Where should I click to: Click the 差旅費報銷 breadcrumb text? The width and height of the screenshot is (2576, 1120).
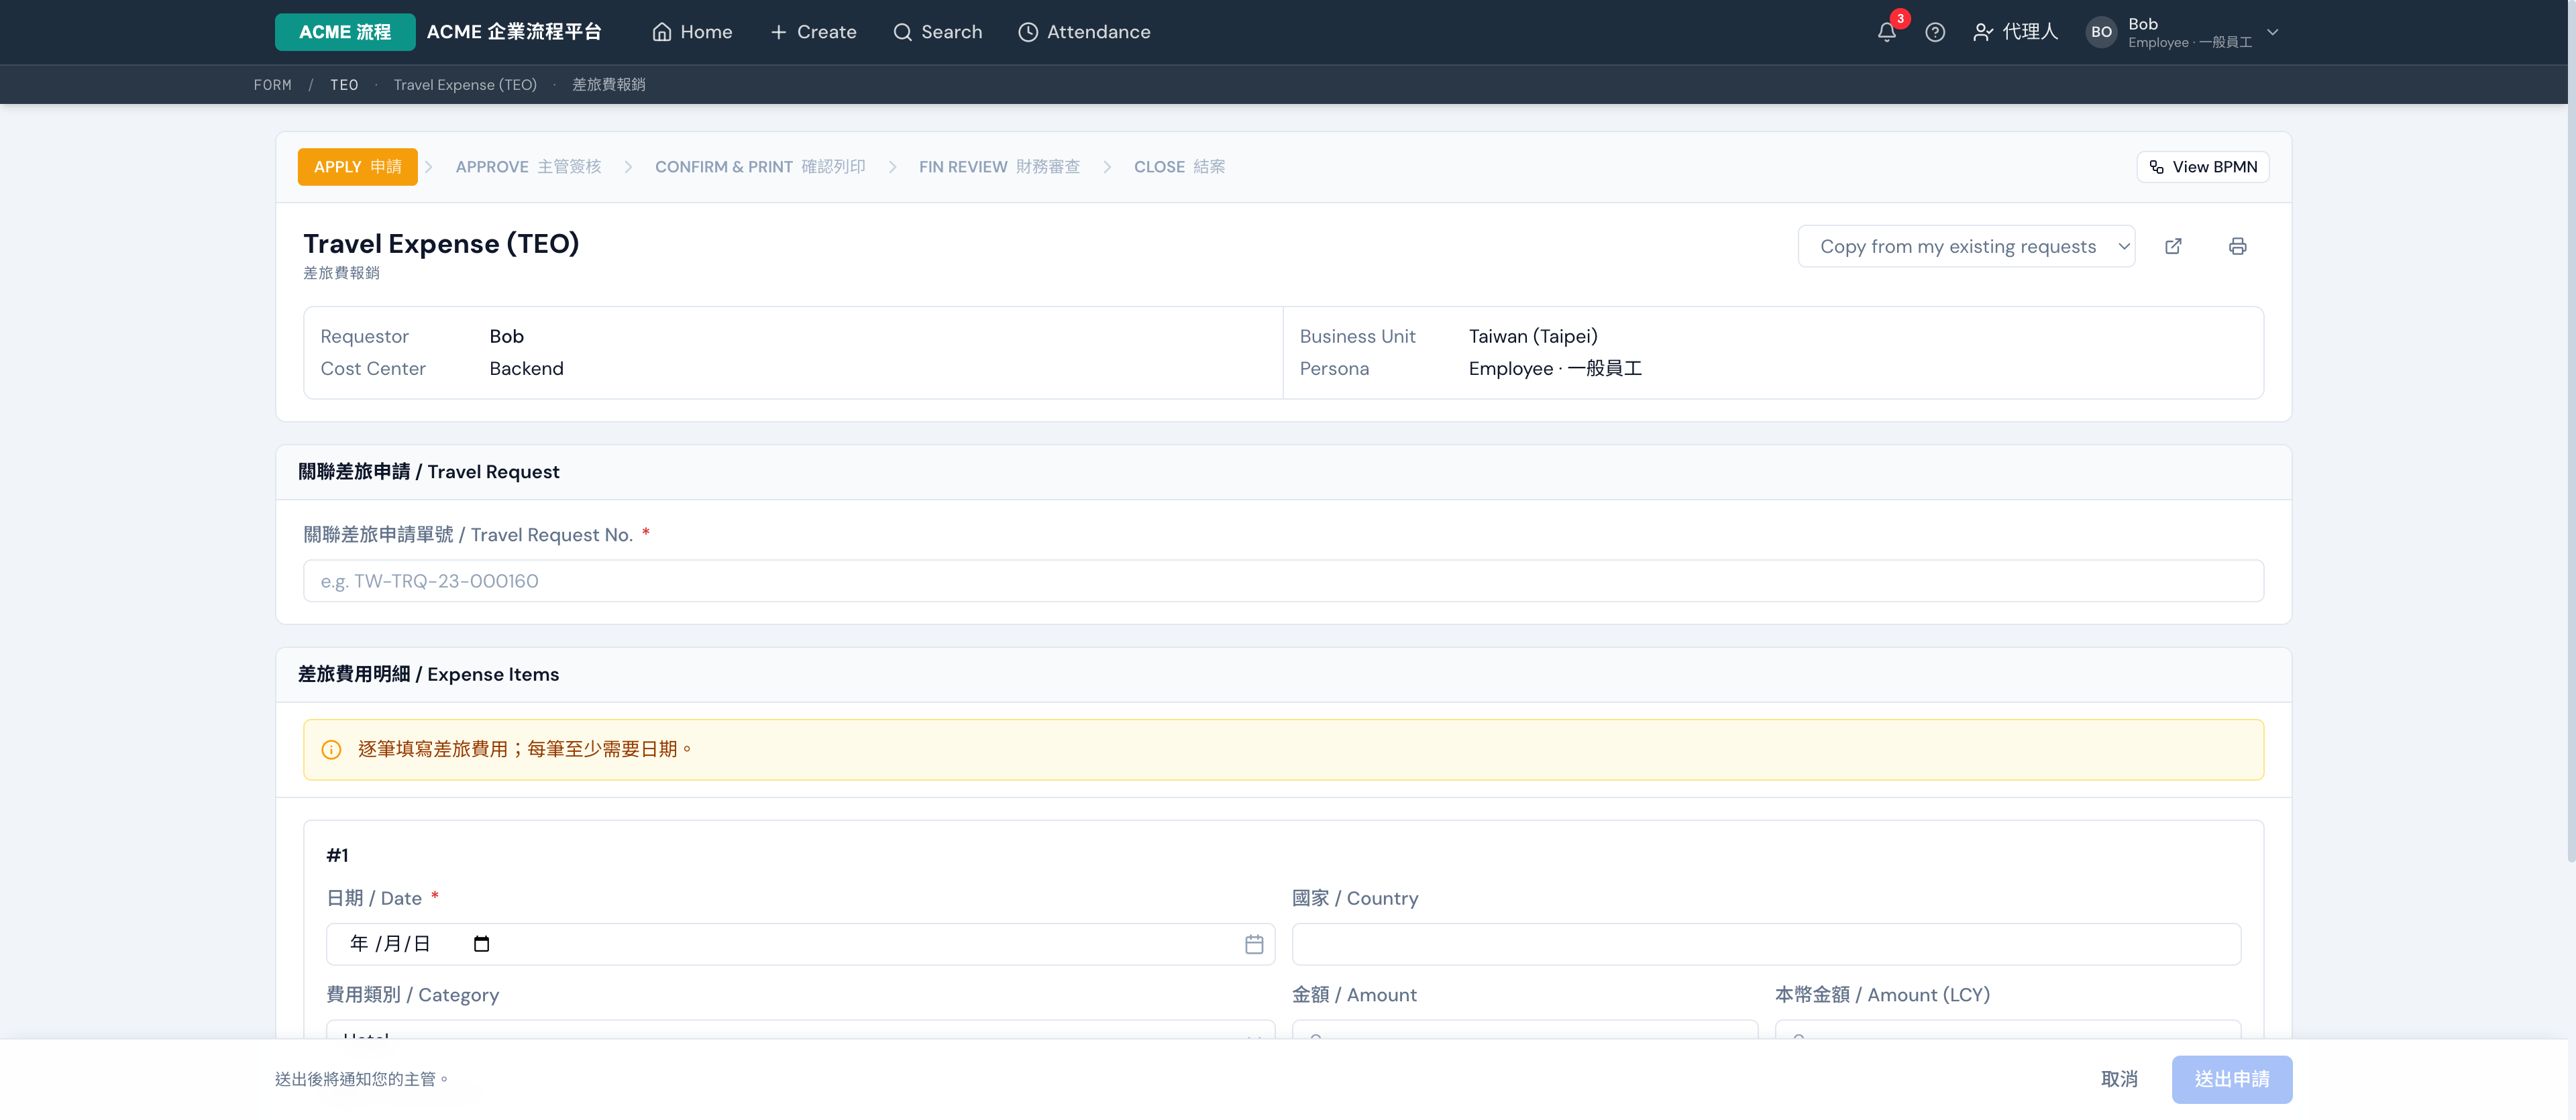coord(608,85)
